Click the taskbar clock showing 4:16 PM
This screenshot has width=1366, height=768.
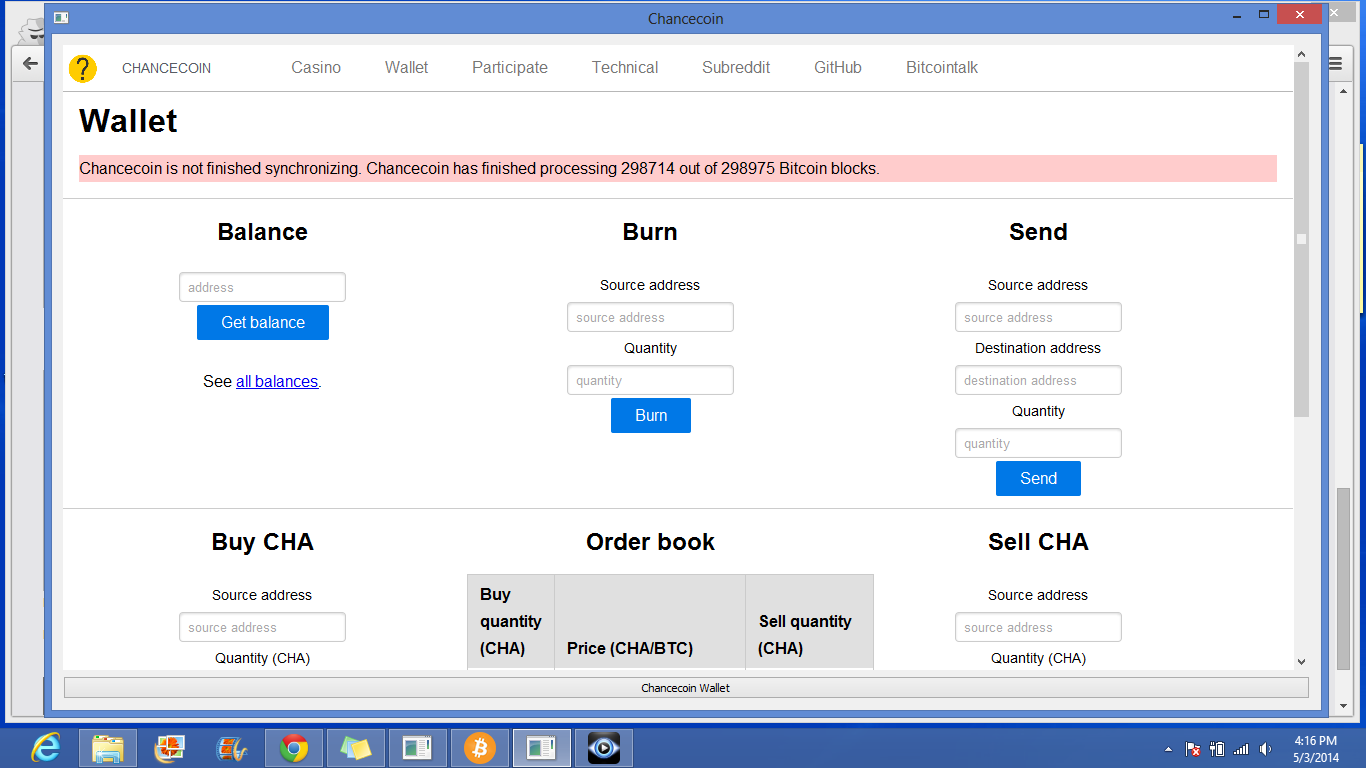click(x=1315, y=749)
